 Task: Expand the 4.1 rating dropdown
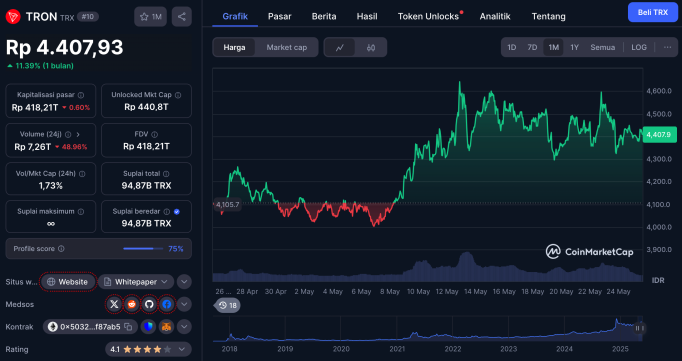pos(148,349)
